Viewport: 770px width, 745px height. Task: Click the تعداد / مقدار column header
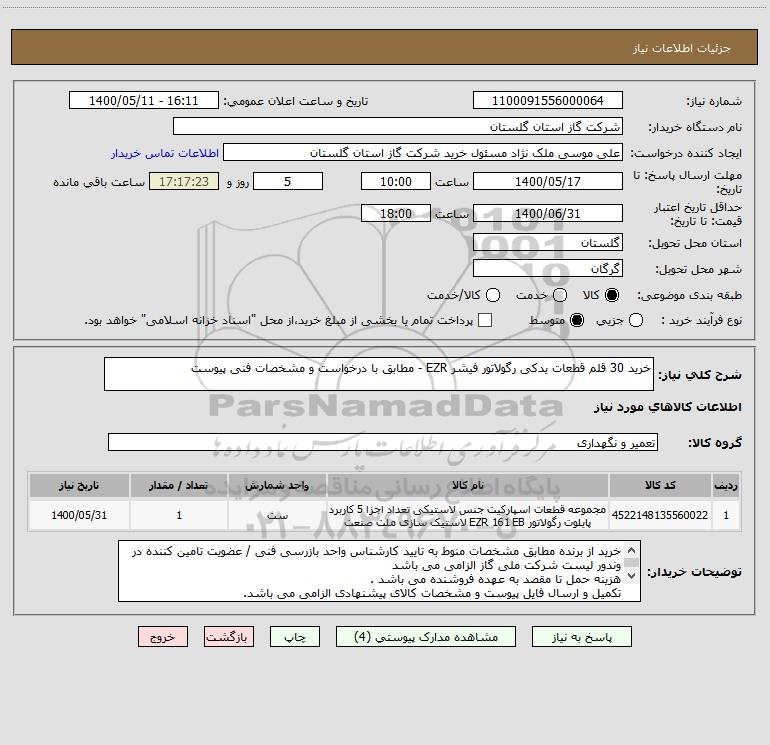(x=179, y=486)
